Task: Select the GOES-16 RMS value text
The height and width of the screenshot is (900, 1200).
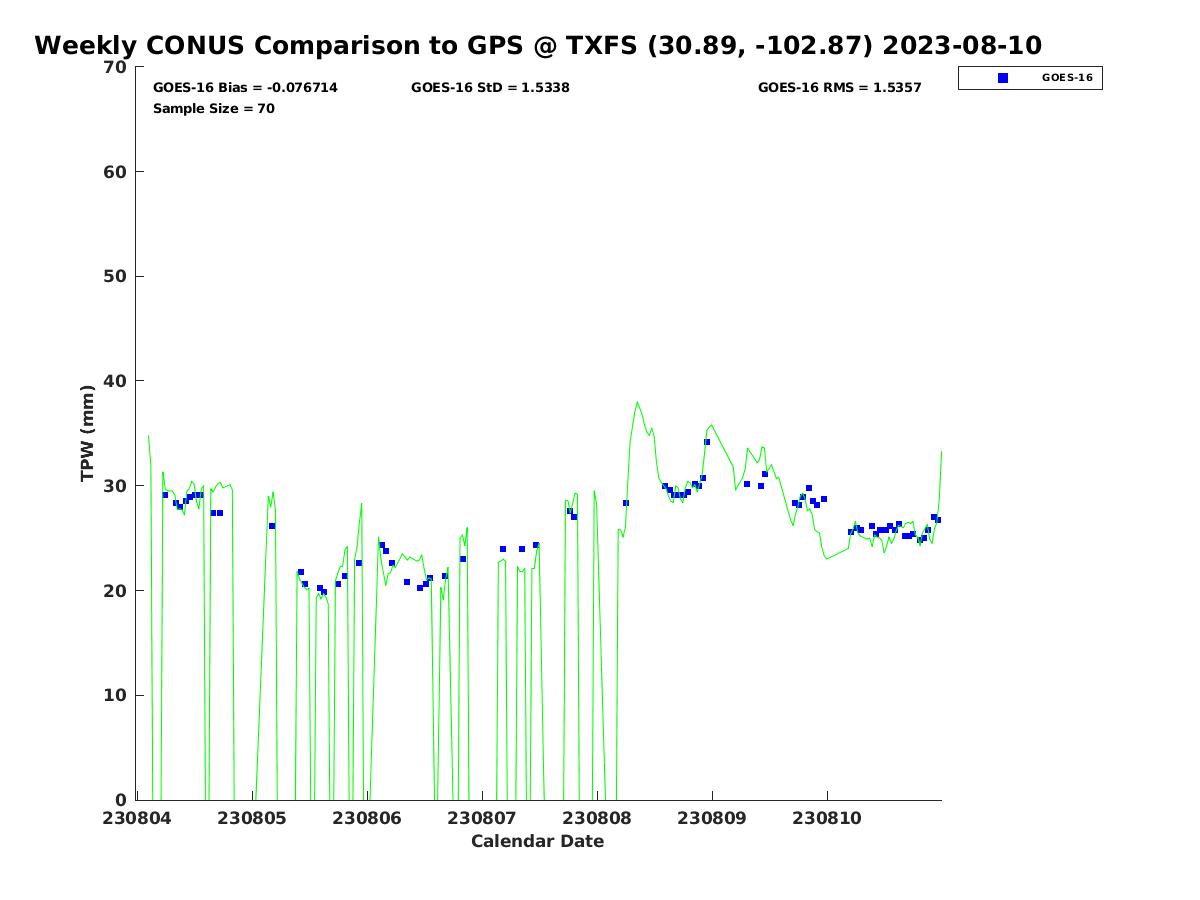Action: (839, 88)
